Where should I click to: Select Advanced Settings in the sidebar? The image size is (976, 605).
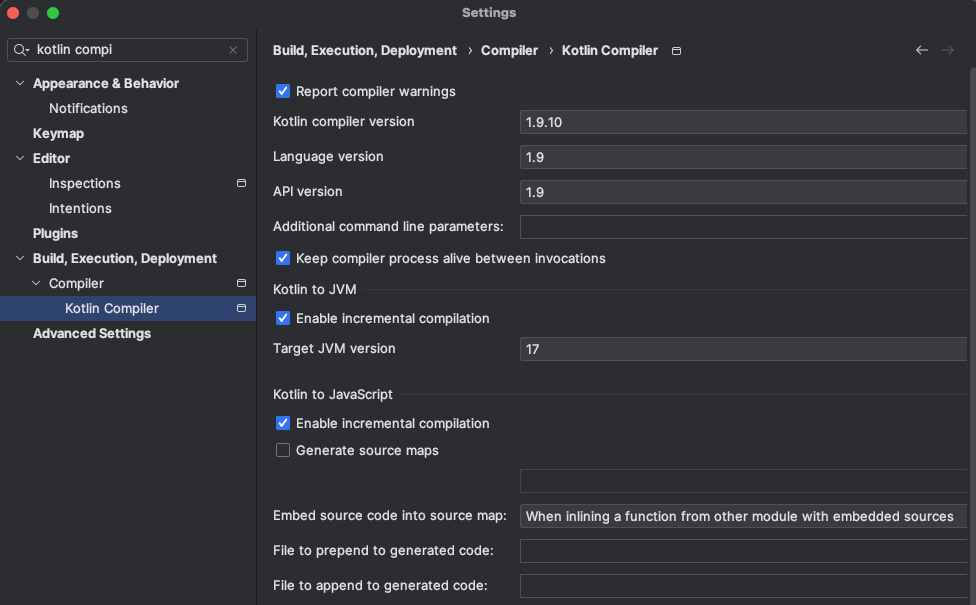(x=92, y=334)
